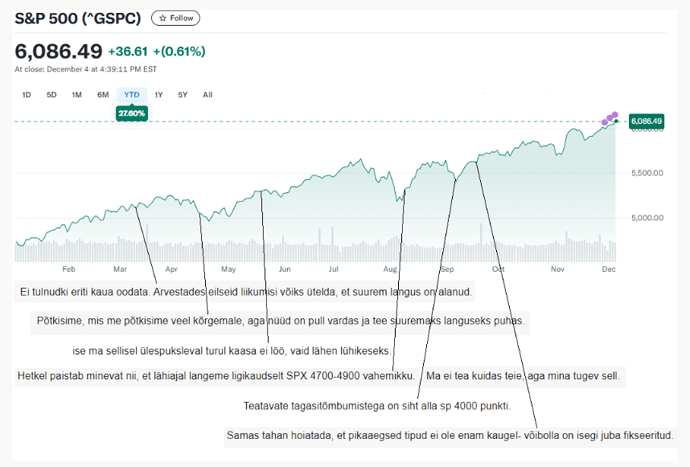Click the 5,500.00 axis label
The height and width of the screenshot is (467, 690).
click(x=647, y=173)
